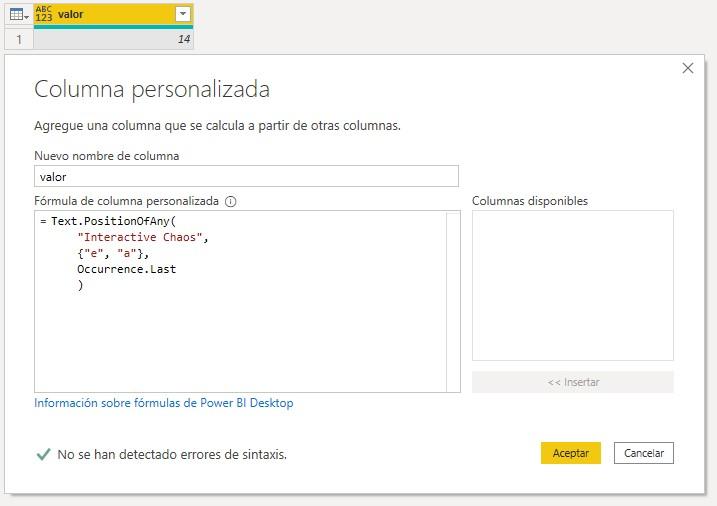Screen dimensions: 717x506
Task: Click the "Interactive Chaos" string in formula
Action: pos(141,237)
